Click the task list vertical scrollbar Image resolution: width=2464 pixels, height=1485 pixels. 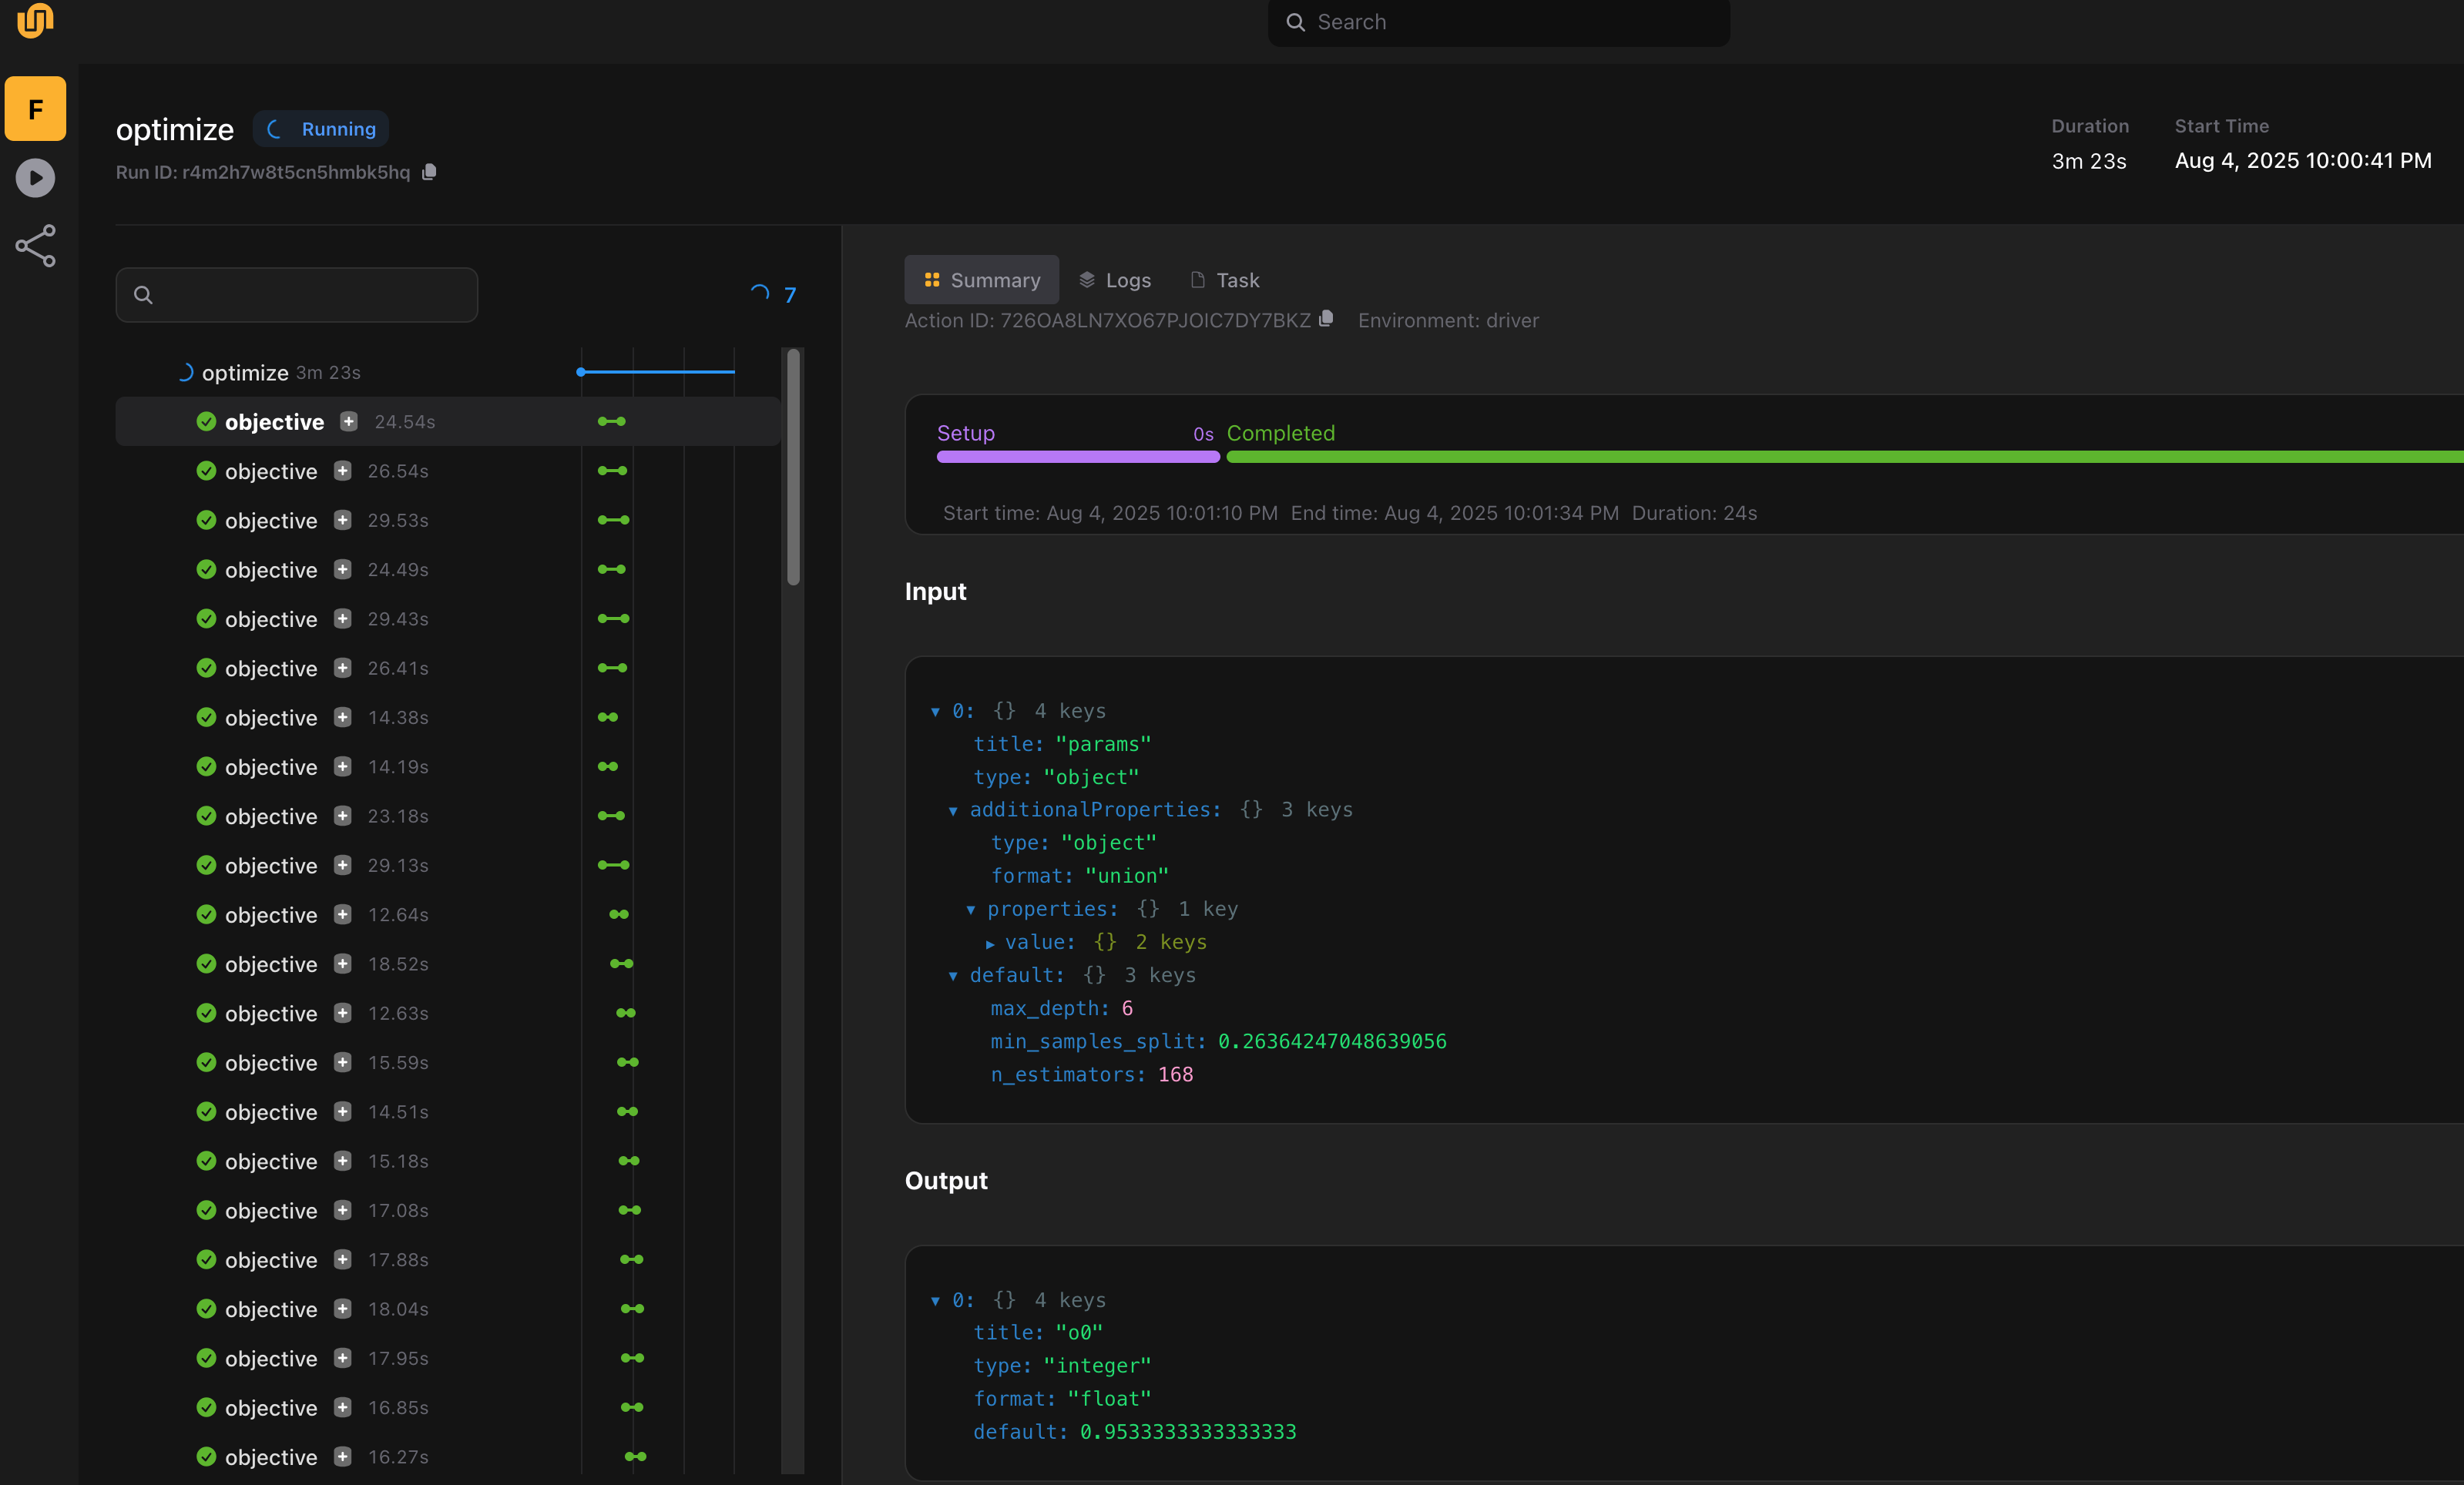tap(793, 466)
